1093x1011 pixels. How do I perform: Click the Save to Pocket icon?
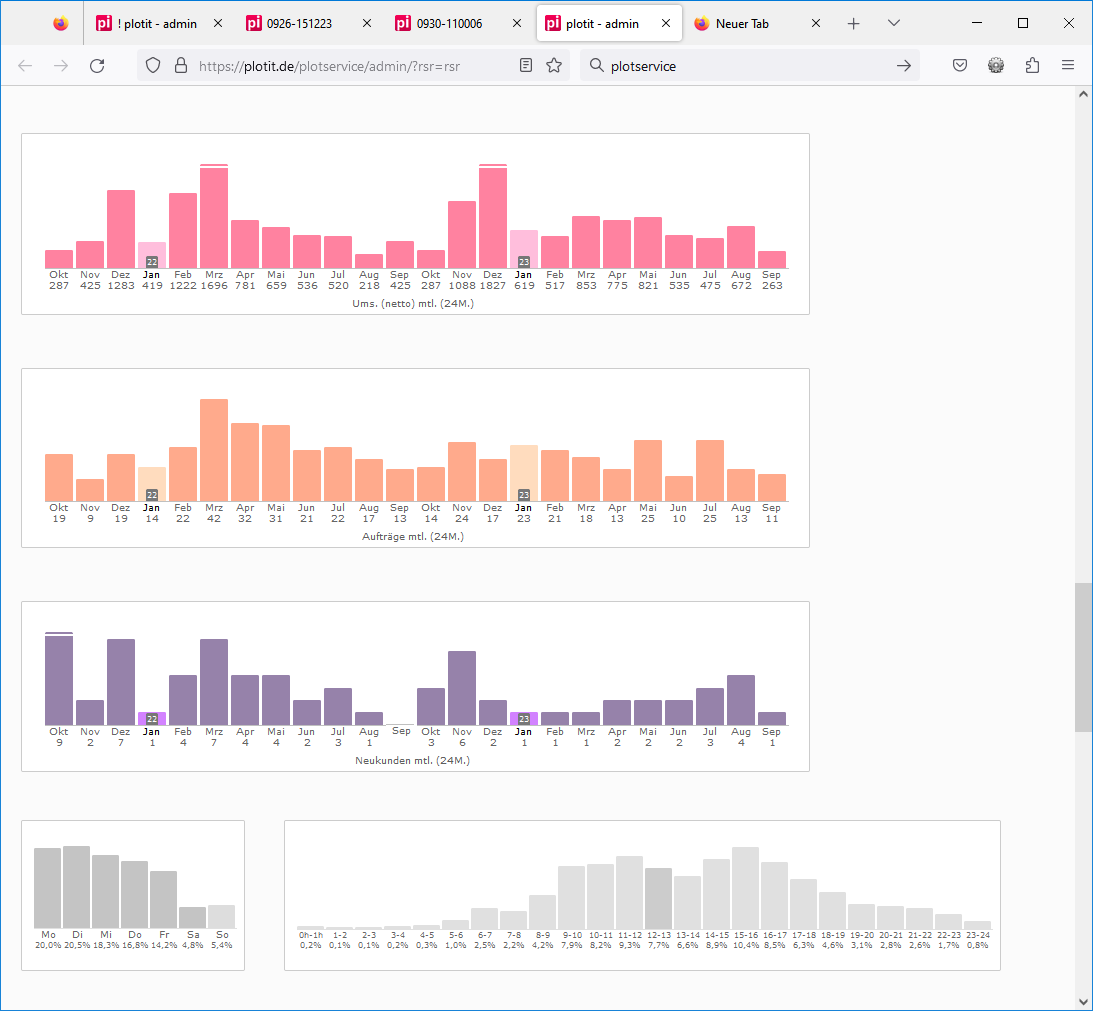click(959, 66)
